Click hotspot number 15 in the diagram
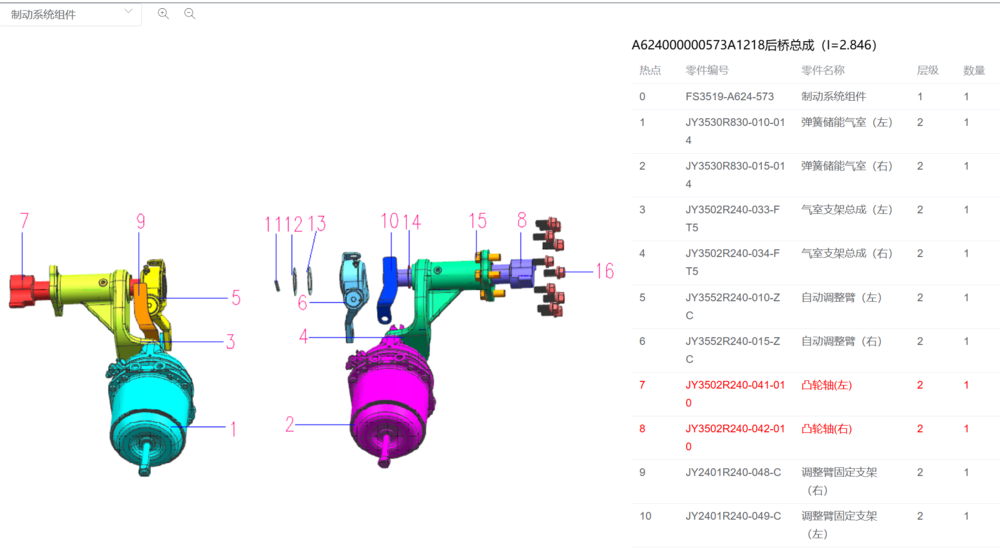The width and height of the screenshot is (1000, 550). point(478,221)
